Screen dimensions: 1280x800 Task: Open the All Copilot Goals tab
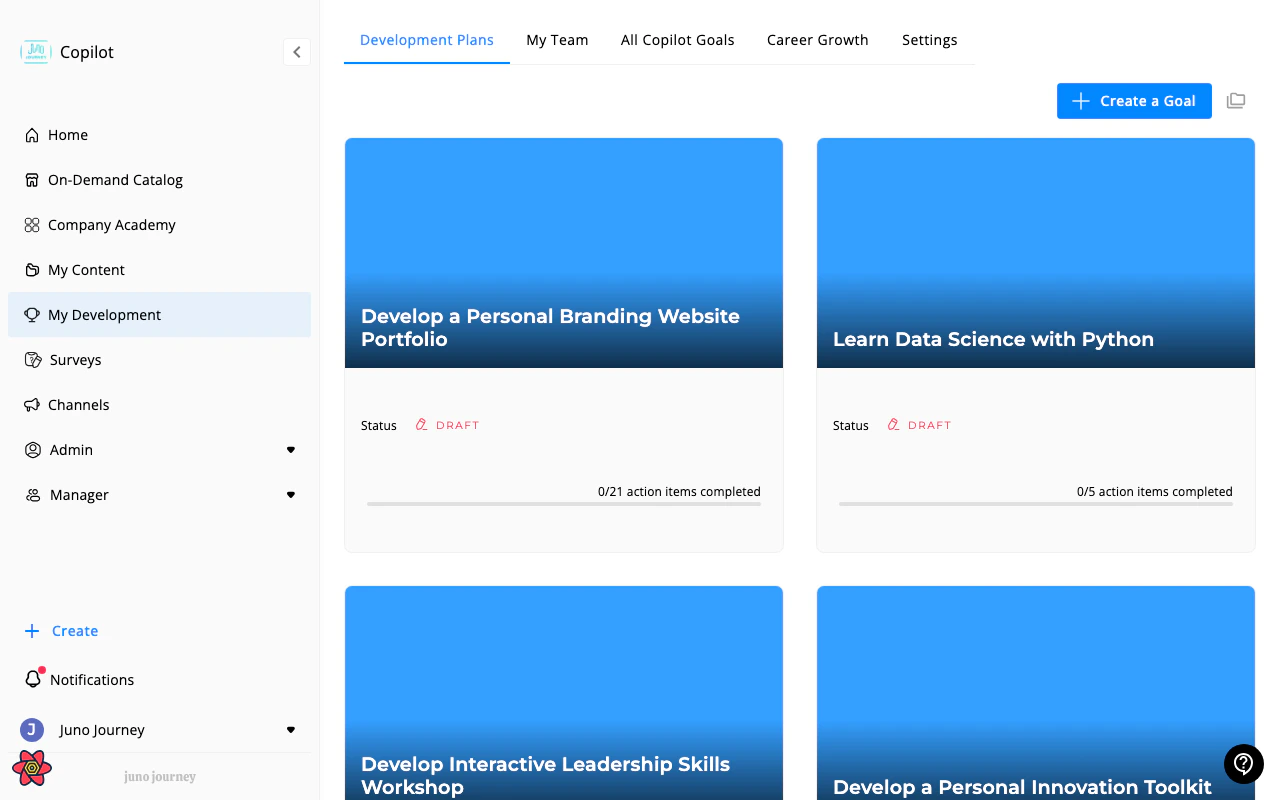(x=678, y=40)
